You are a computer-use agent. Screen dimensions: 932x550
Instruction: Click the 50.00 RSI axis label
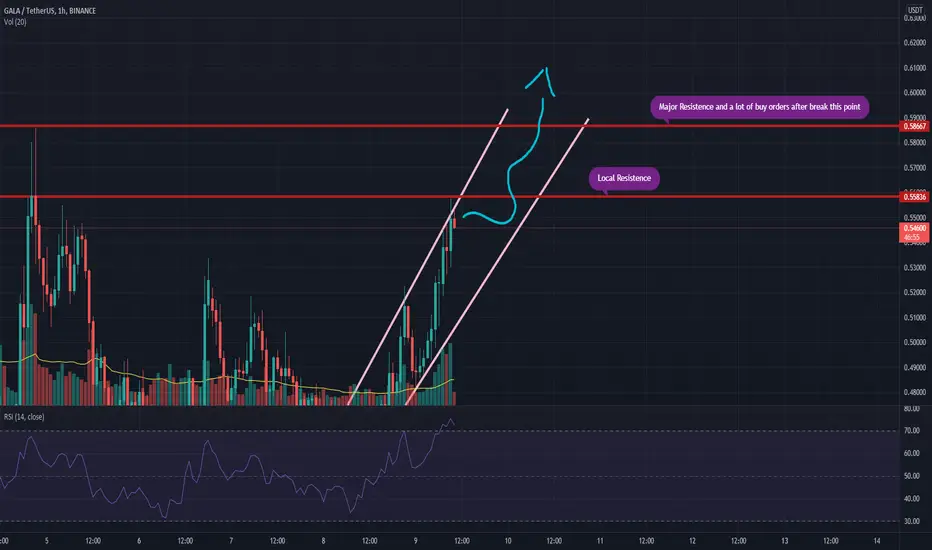pos(912,476)
